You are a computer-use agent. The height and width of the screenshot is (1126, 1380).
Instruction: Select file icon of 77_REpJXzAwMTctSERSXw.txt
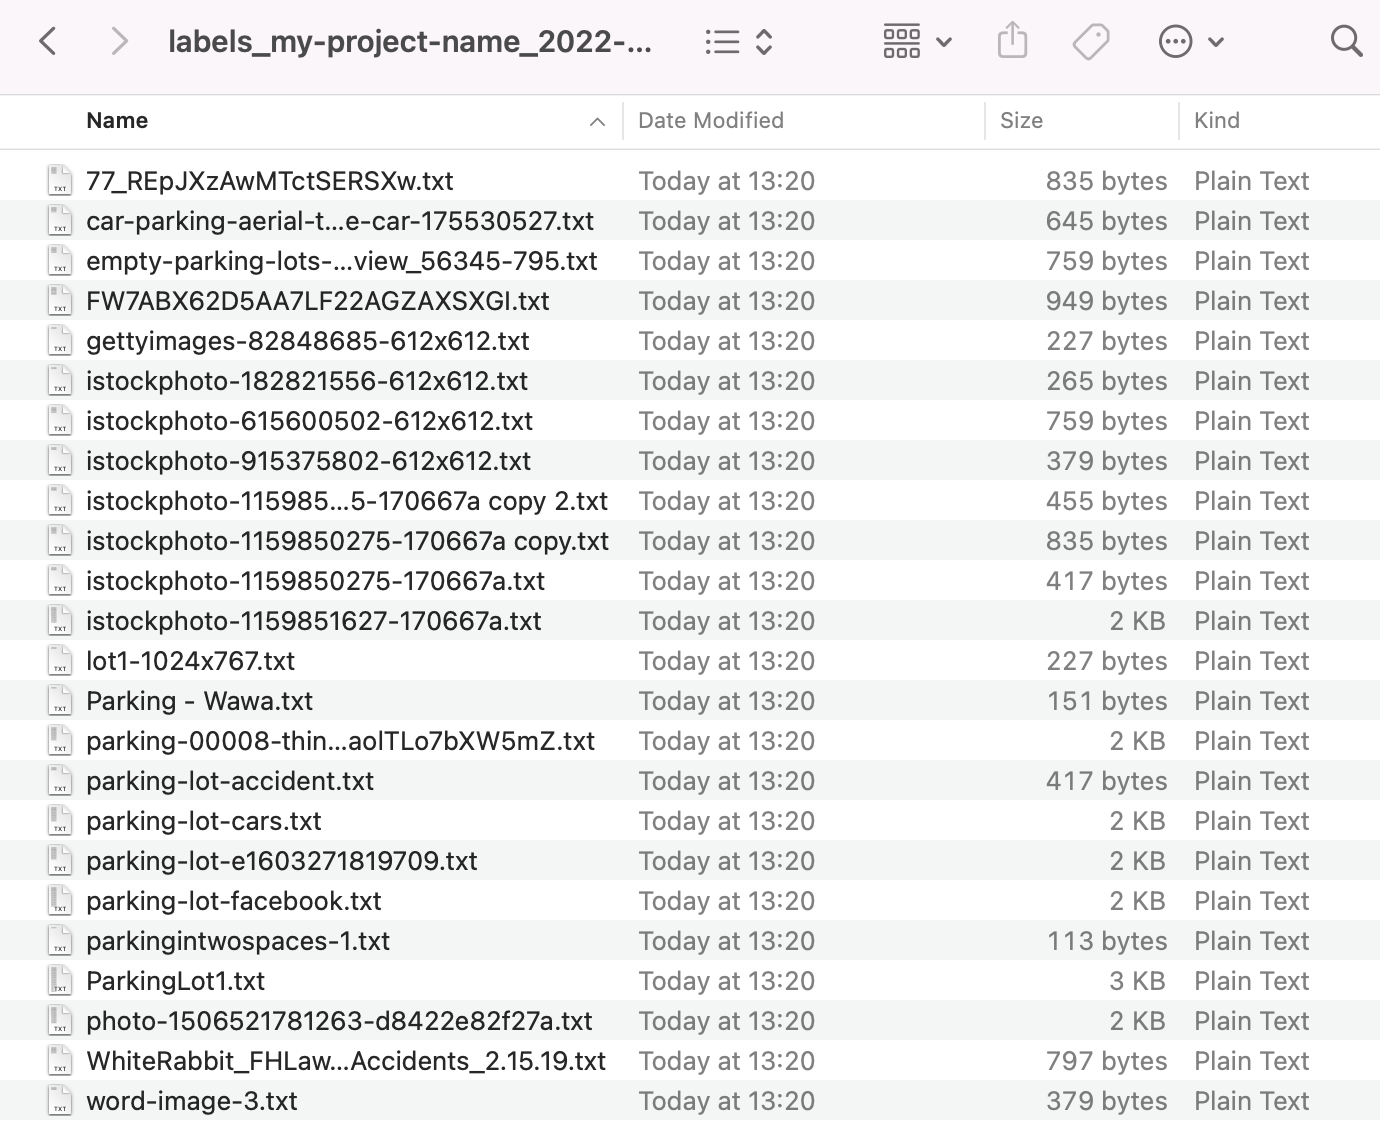(60, 181)
